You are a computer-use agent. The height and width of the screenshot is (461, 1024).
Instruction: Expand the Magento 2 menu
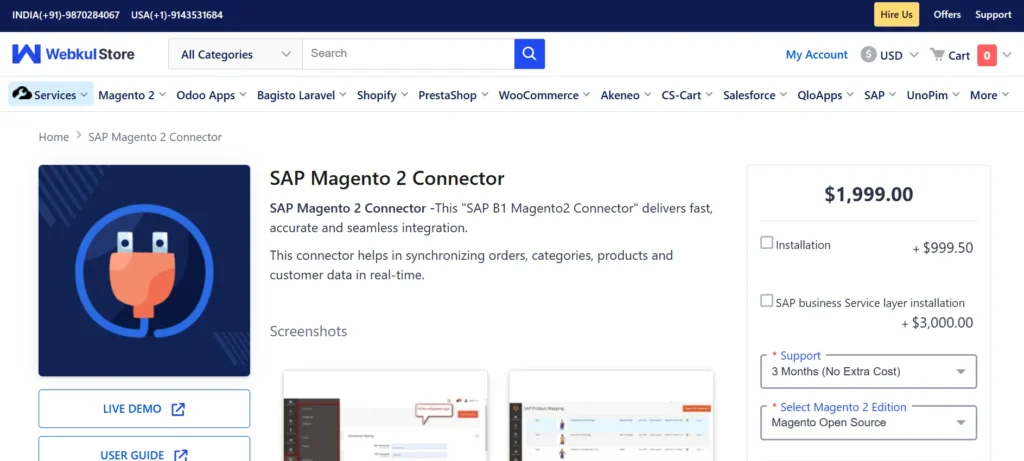(x=133, y=95)
